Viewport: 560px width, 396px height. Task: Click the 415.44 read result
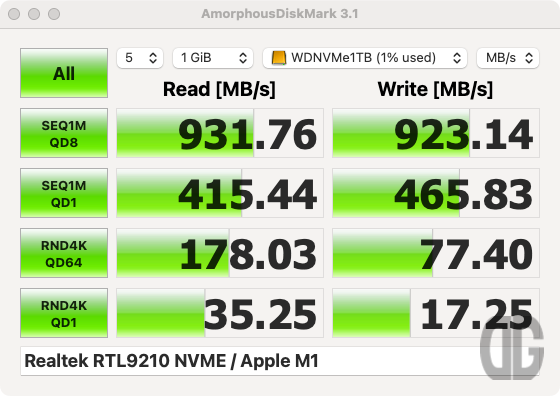click(220, 193)
